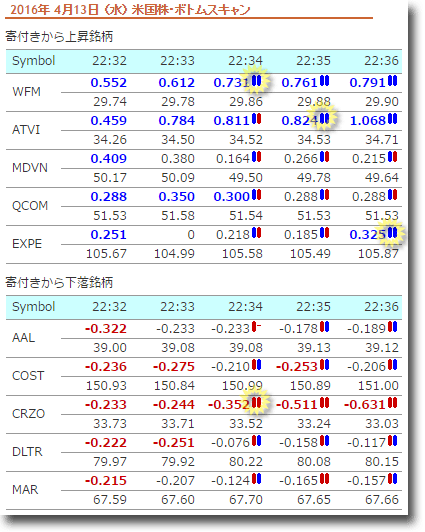Select the candlestick icon beside COST -0.253
The height and width of the screenshot is (532, 425).
tap(325, 365)
